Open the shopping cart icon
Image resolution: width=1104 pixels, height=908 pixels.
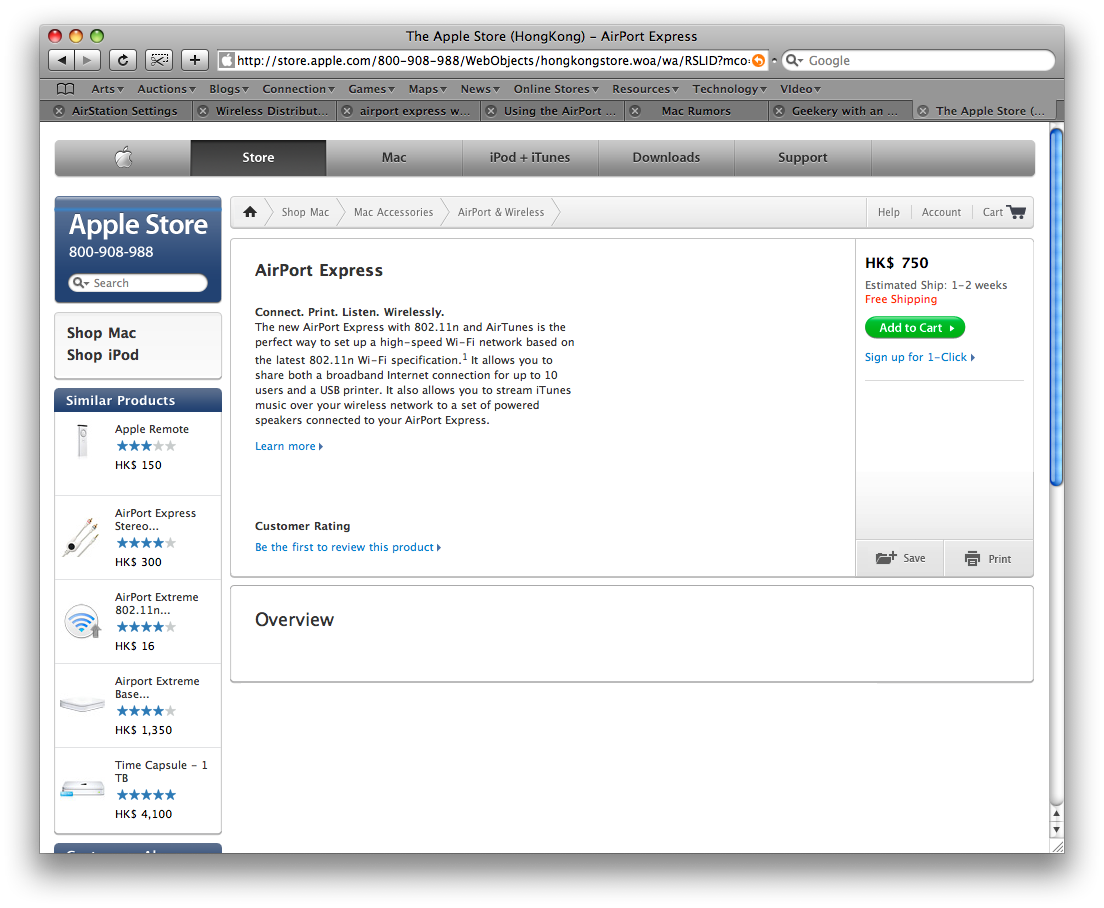click(x=1016, y=212)
